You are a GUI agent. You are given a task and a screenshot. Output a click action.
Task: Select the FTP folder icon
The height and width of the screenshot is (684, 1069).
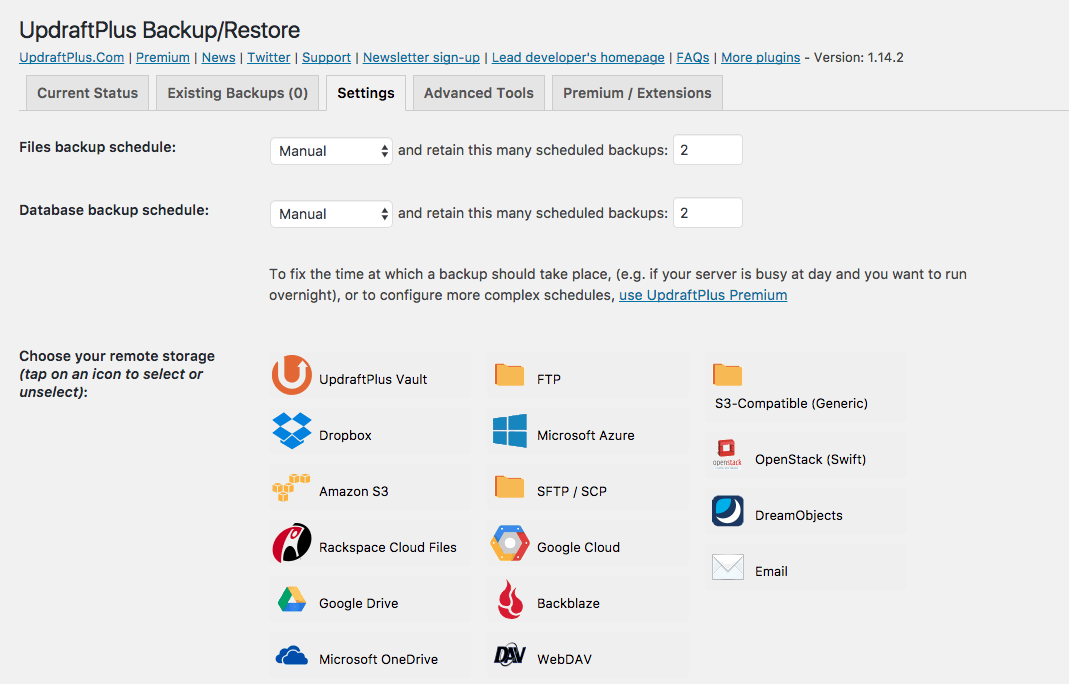(509, 375)
